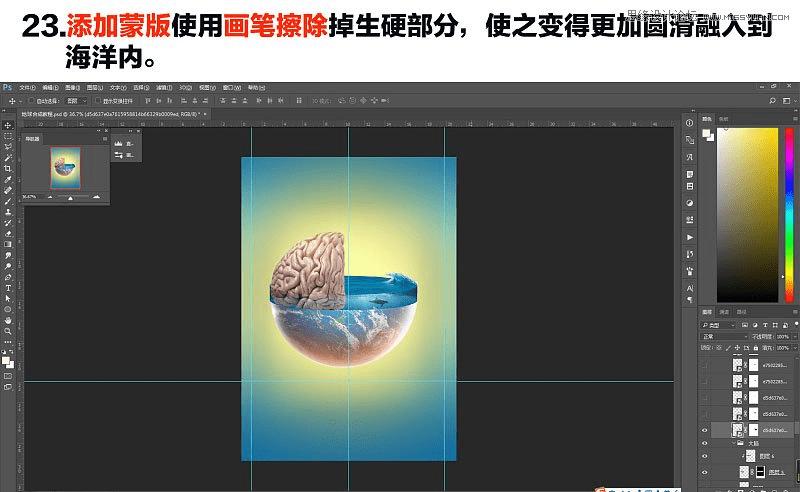Open the 文件(F) menu

coord(28,88)
